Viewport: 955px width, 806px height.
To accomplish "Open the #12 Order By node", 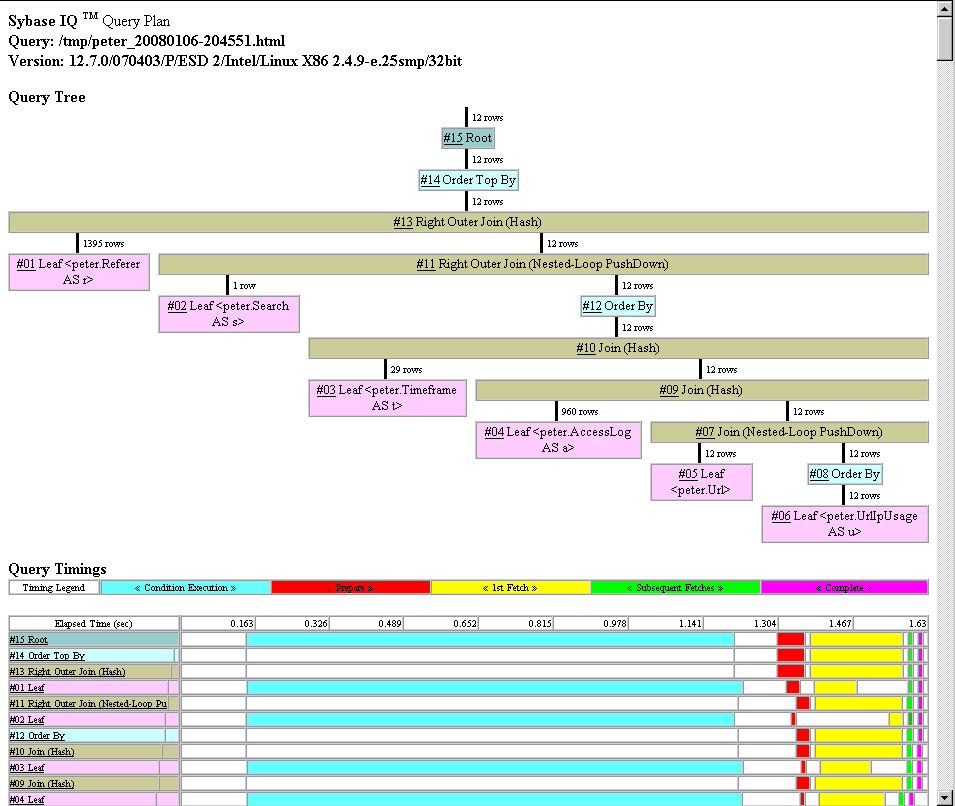I will (593, 306).
